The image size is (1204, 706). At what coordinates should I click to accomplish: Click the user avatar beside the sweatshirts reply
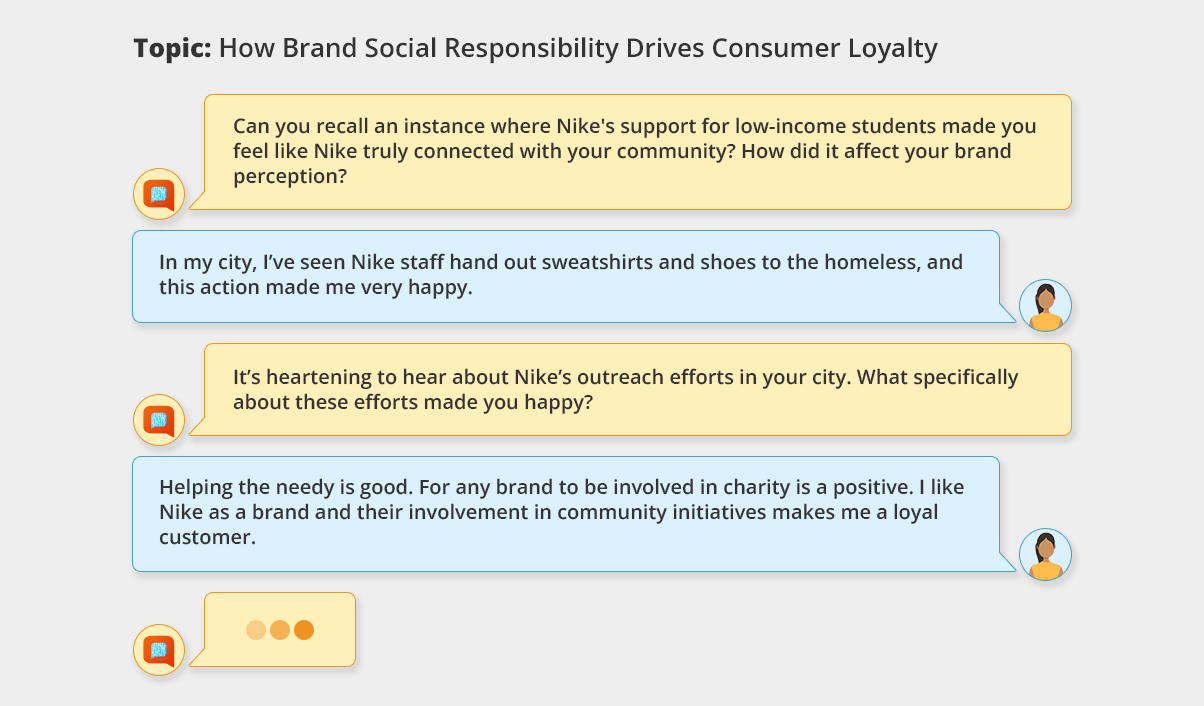[x=1045, y=305]
